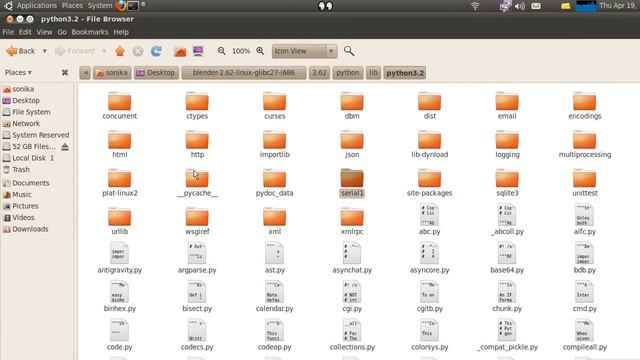This screenshot has width=640, height=360.
Task: Close the Places sidebar
Action: click(64, 73)
